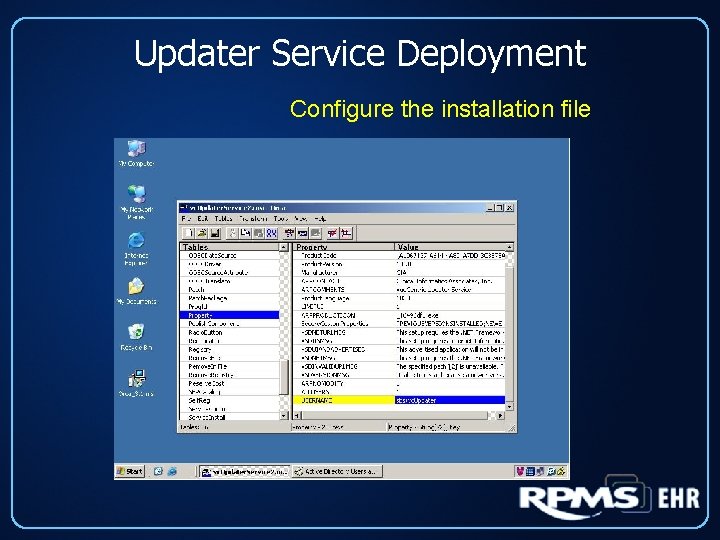
Task: Open the Help menu
Action: point(320,219)
